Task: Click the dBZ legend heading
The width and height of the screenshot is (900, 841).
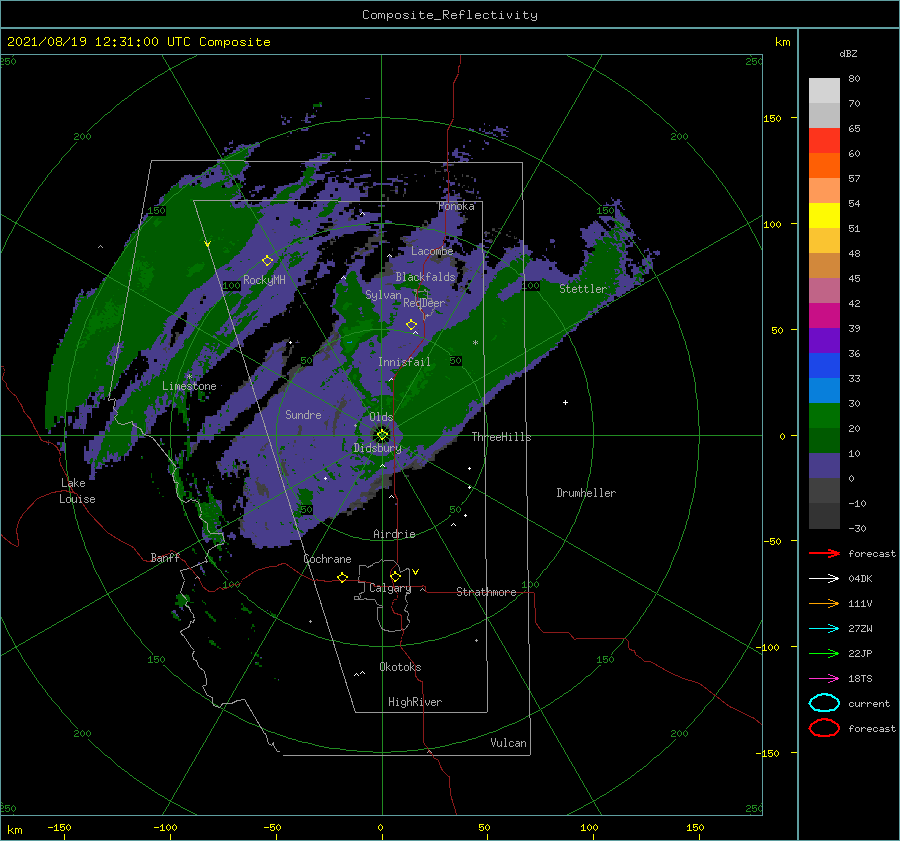Action: [x=848, y=53]
